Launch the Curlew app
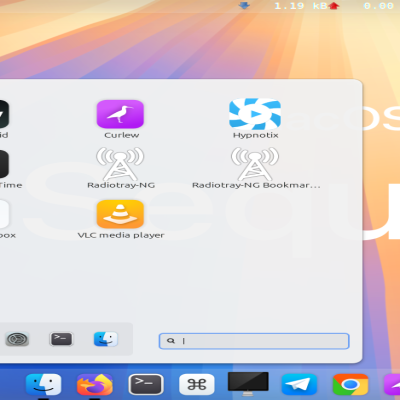 point(120,114)
